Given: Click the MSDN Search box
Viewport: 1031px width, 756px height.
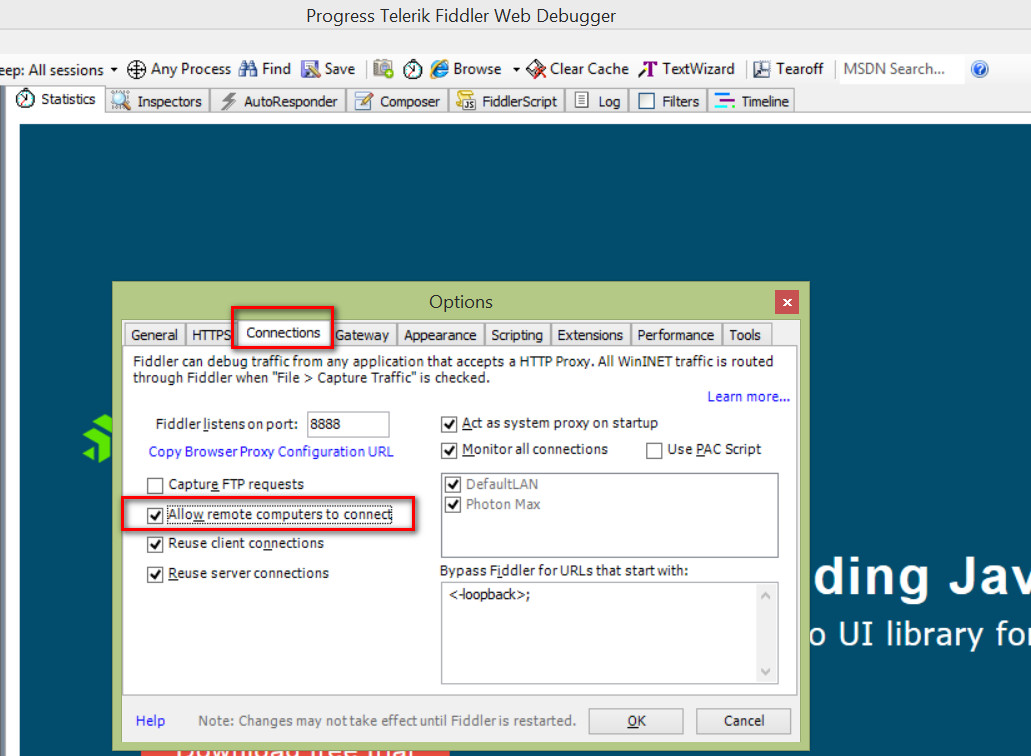Looking at the screenshot, I should (x=899, y=69).
